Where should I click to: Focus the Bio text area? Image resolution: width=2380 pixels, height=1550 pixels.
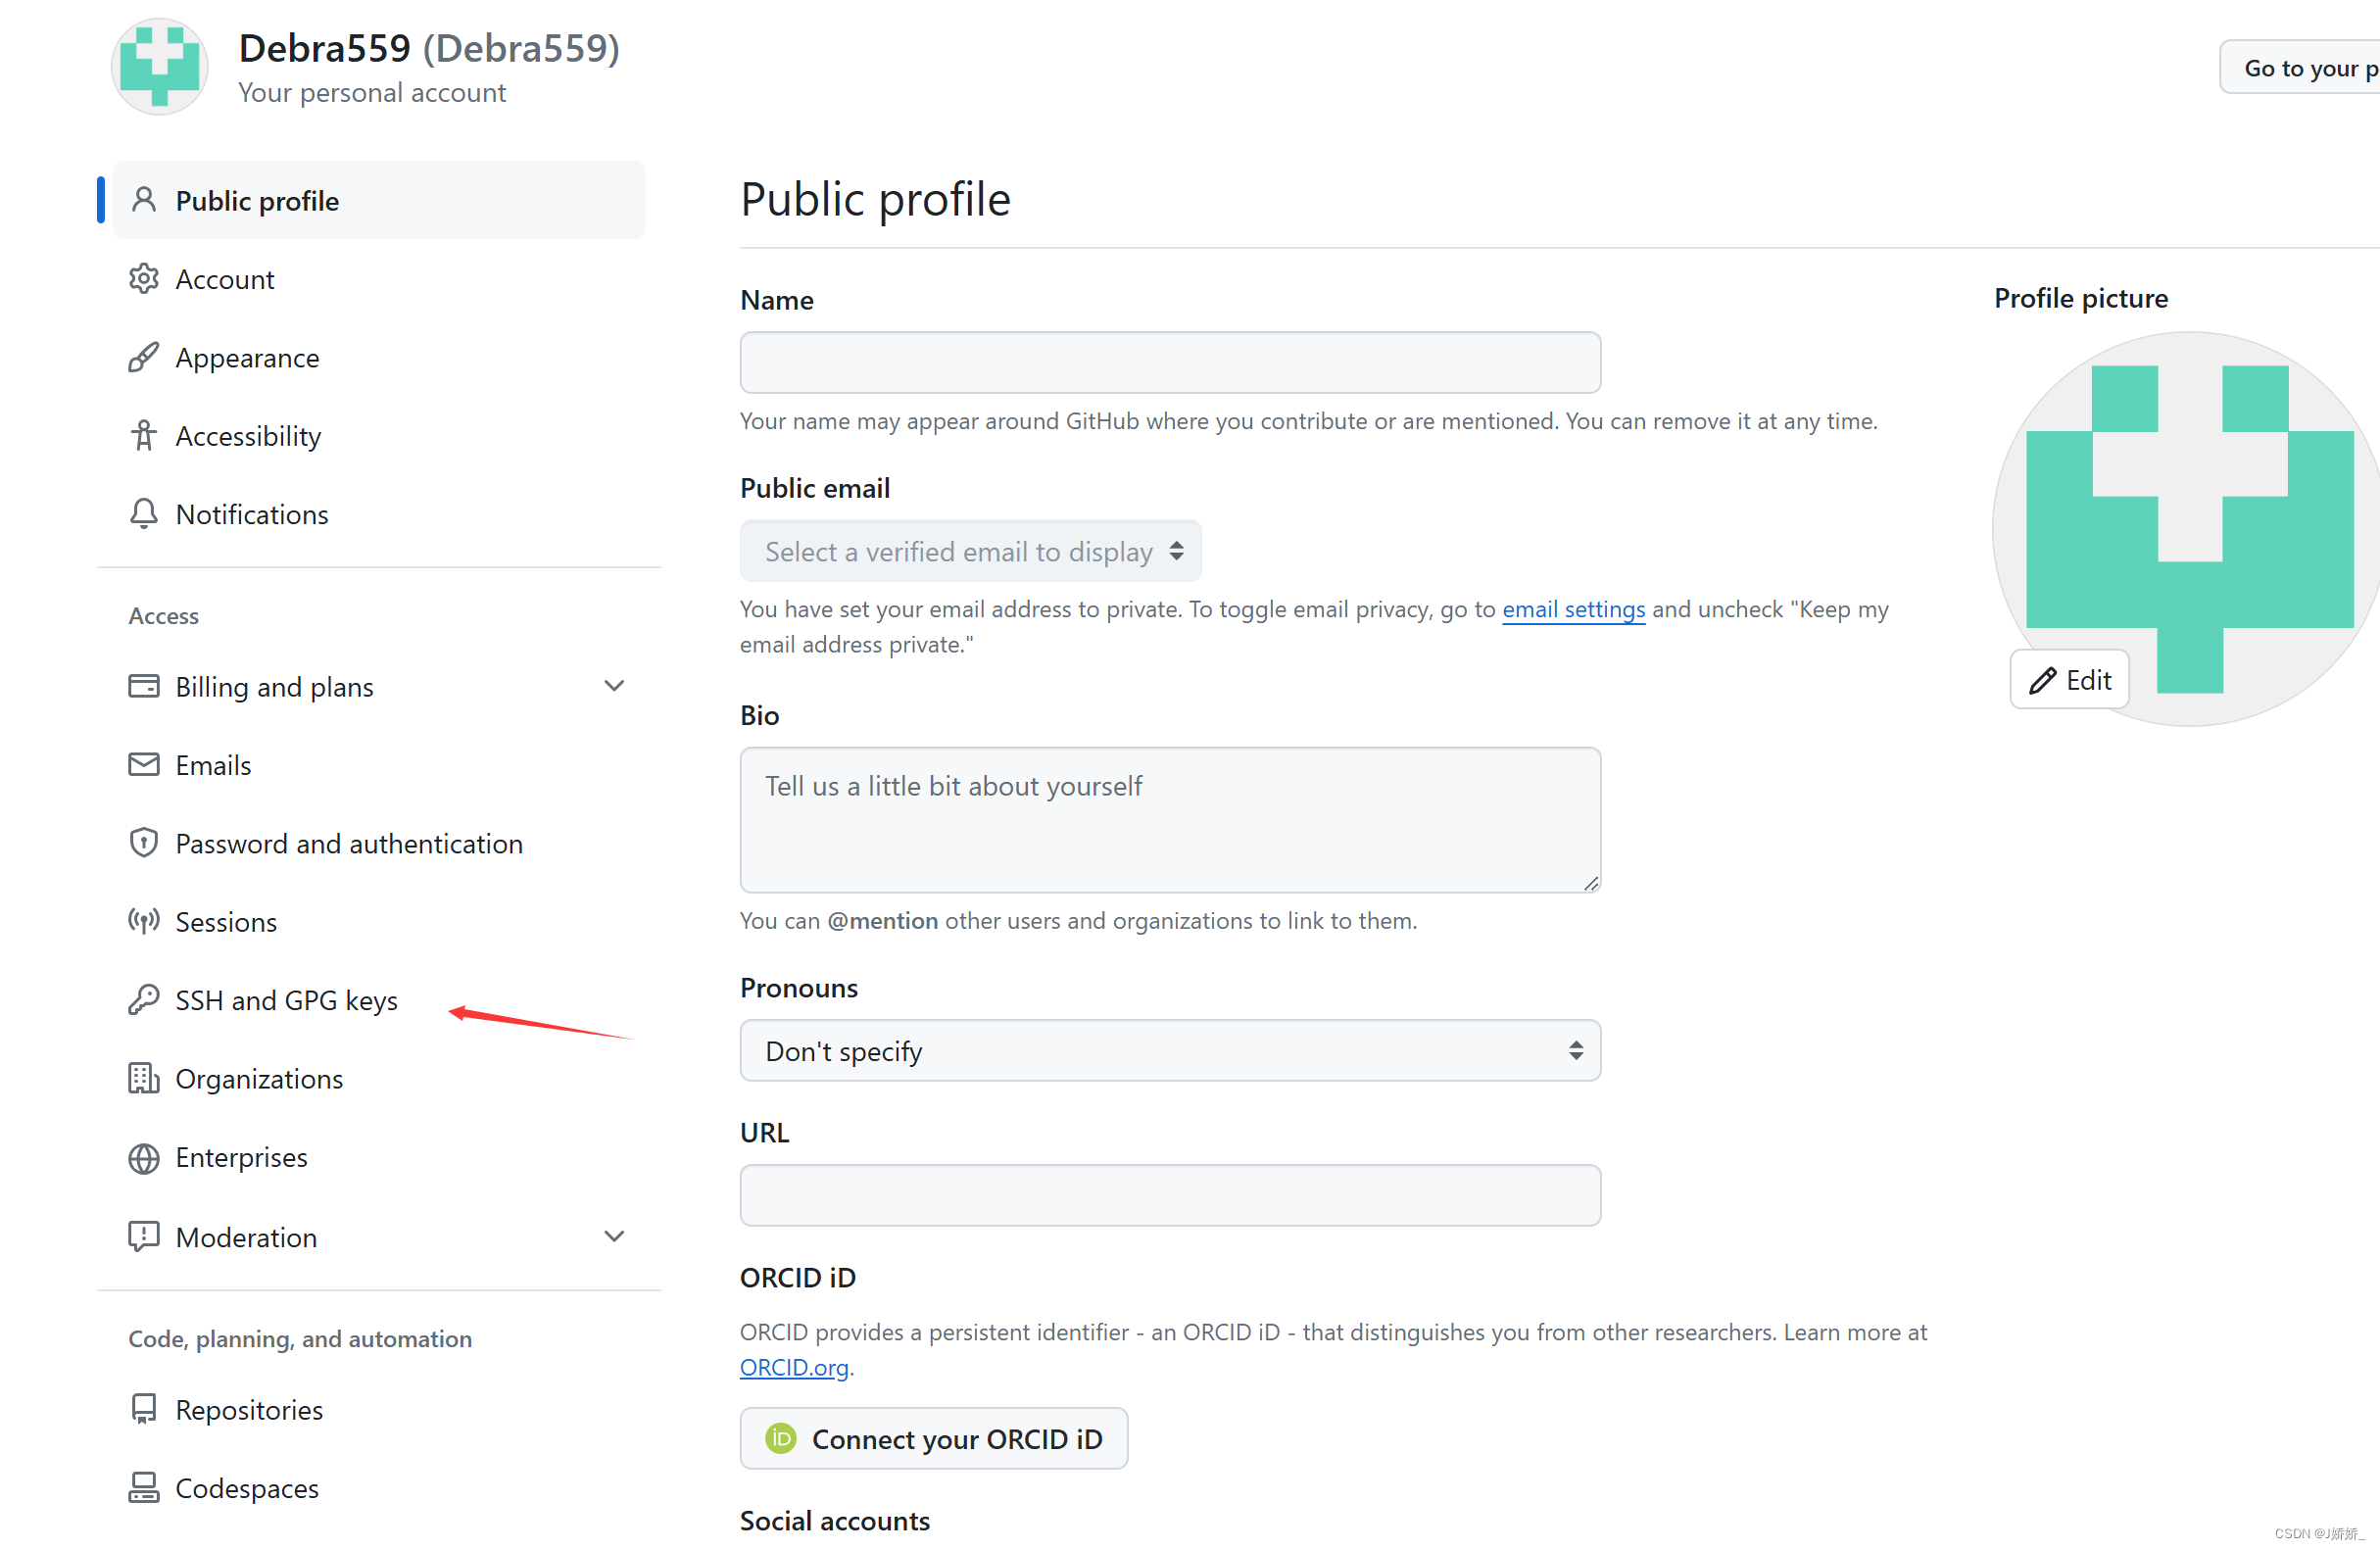pyautogui.click(x=1169, y=820)
